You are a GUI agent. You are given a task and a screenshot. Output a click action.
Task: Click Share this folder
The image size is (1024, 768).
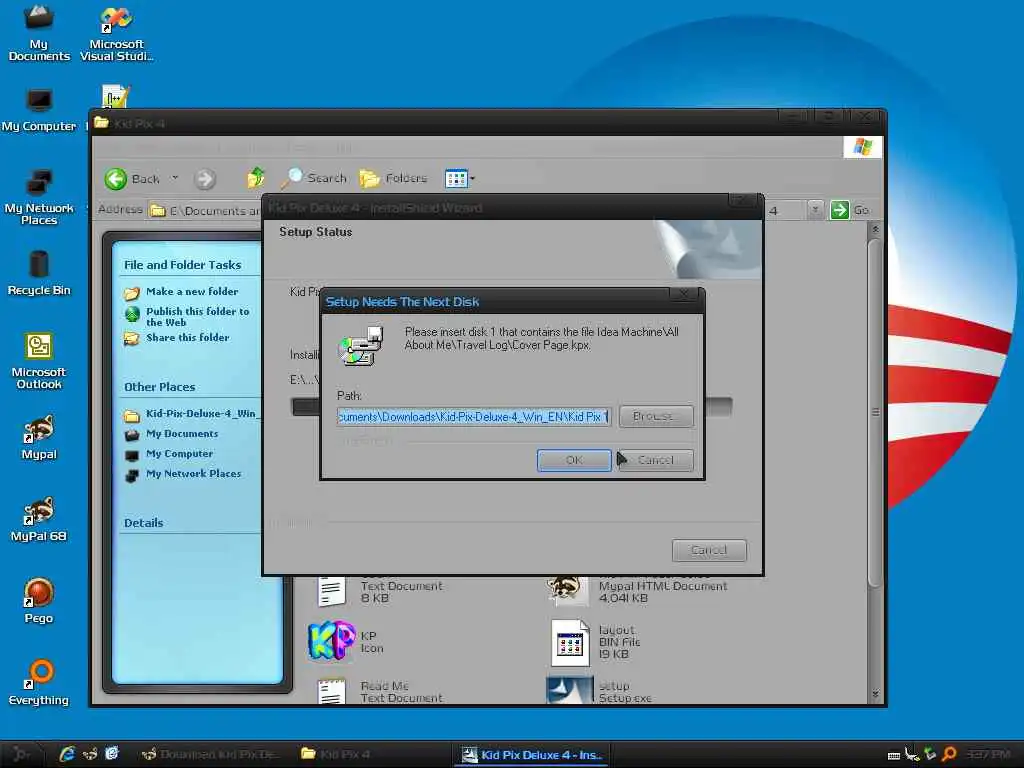click(x=187, y=338)
